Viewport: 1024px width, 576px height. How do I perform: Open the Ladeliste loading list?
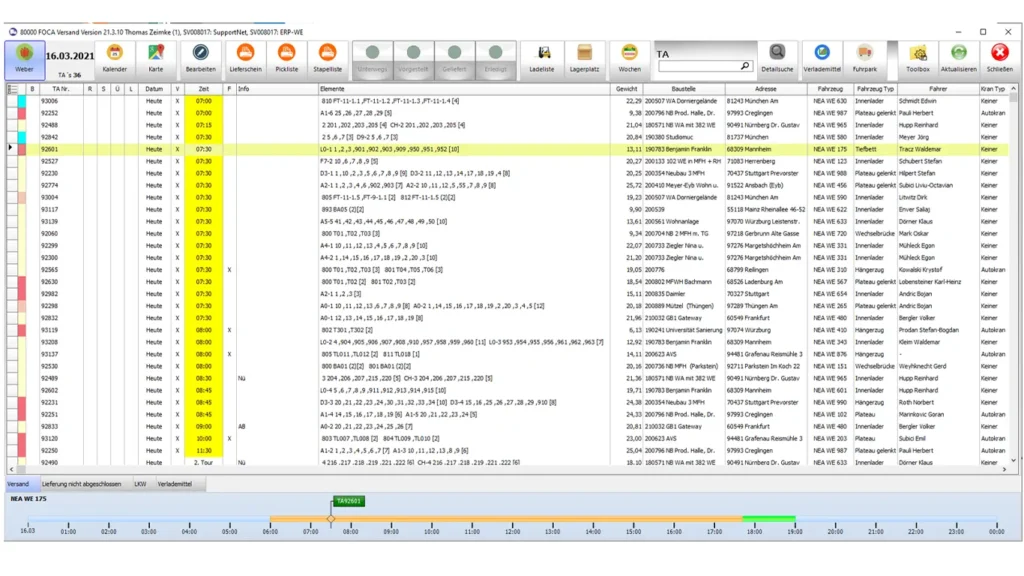coord(542,58)
